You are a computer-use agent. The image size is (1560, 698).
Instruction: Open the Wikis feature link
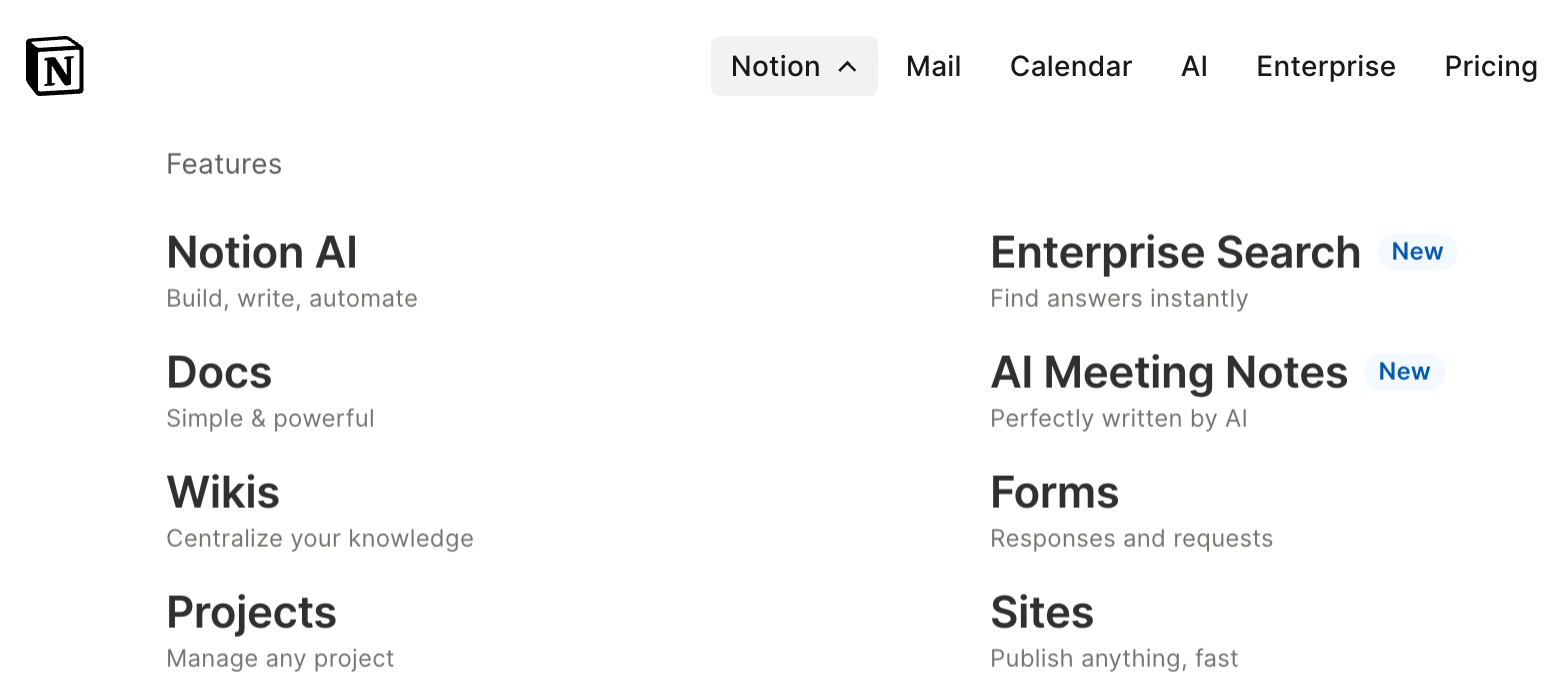223,492
